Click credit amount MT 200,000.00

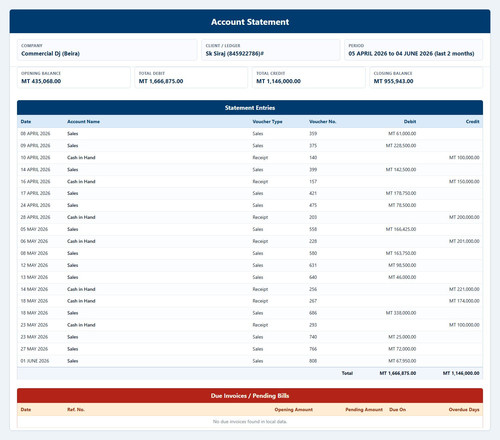pos(464,217)
